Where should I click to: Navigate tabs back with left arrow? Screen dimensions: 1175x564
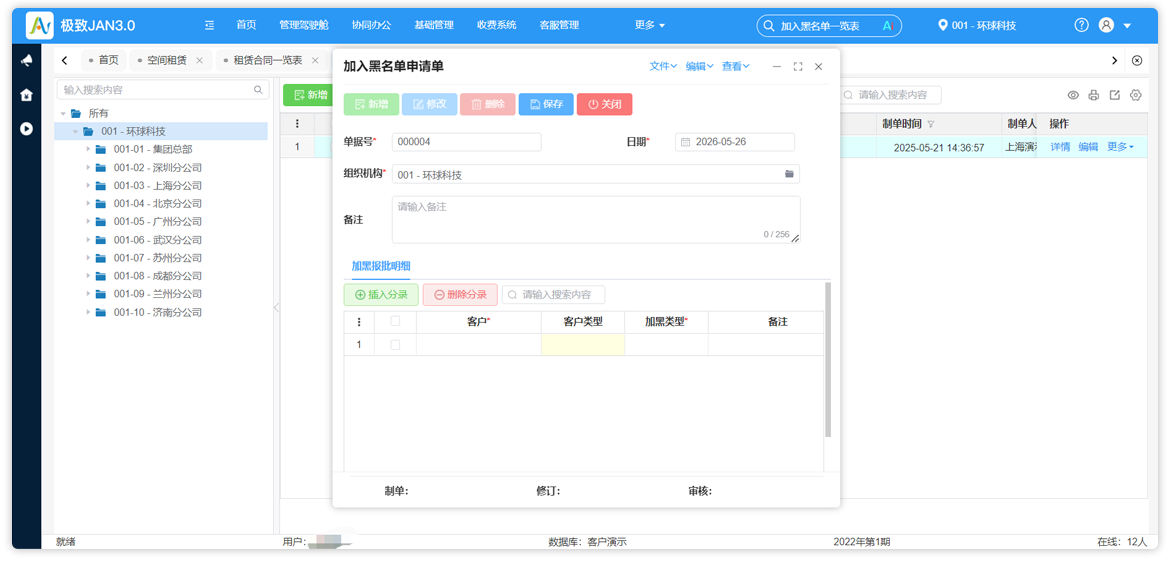pos(65,60)
